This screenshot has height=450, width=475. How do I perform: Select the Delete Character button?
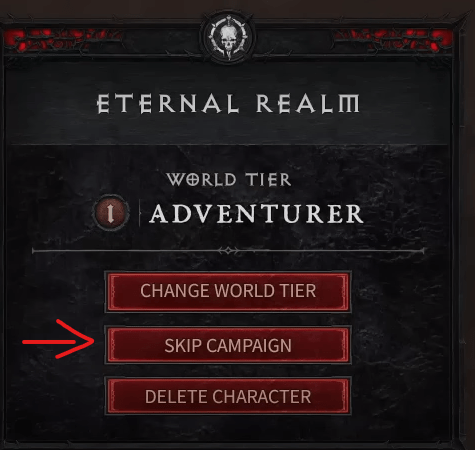coord(228,396)
